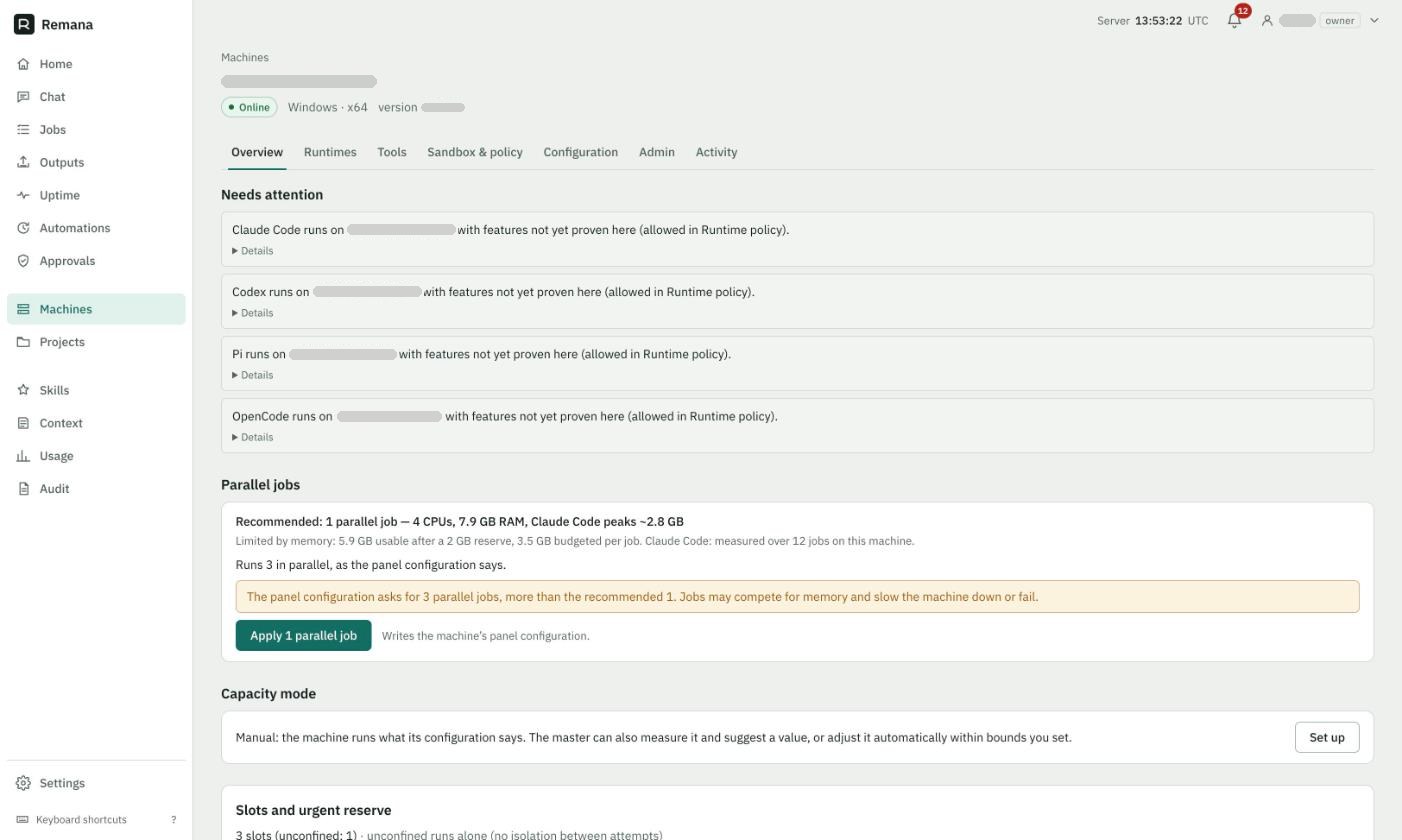Click the Jobs list icon
Image resolution: width=1402 pixels, height=840 pixels.
click(x=23, y=130)
